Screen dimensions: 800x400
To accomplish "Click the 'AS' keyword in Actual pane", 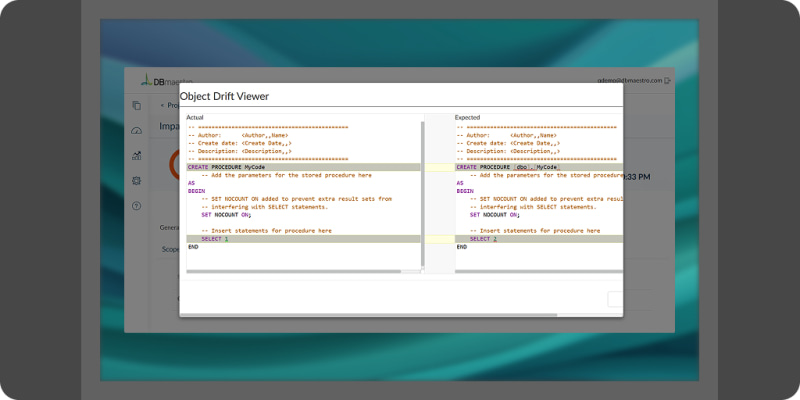I will point(191,183).
